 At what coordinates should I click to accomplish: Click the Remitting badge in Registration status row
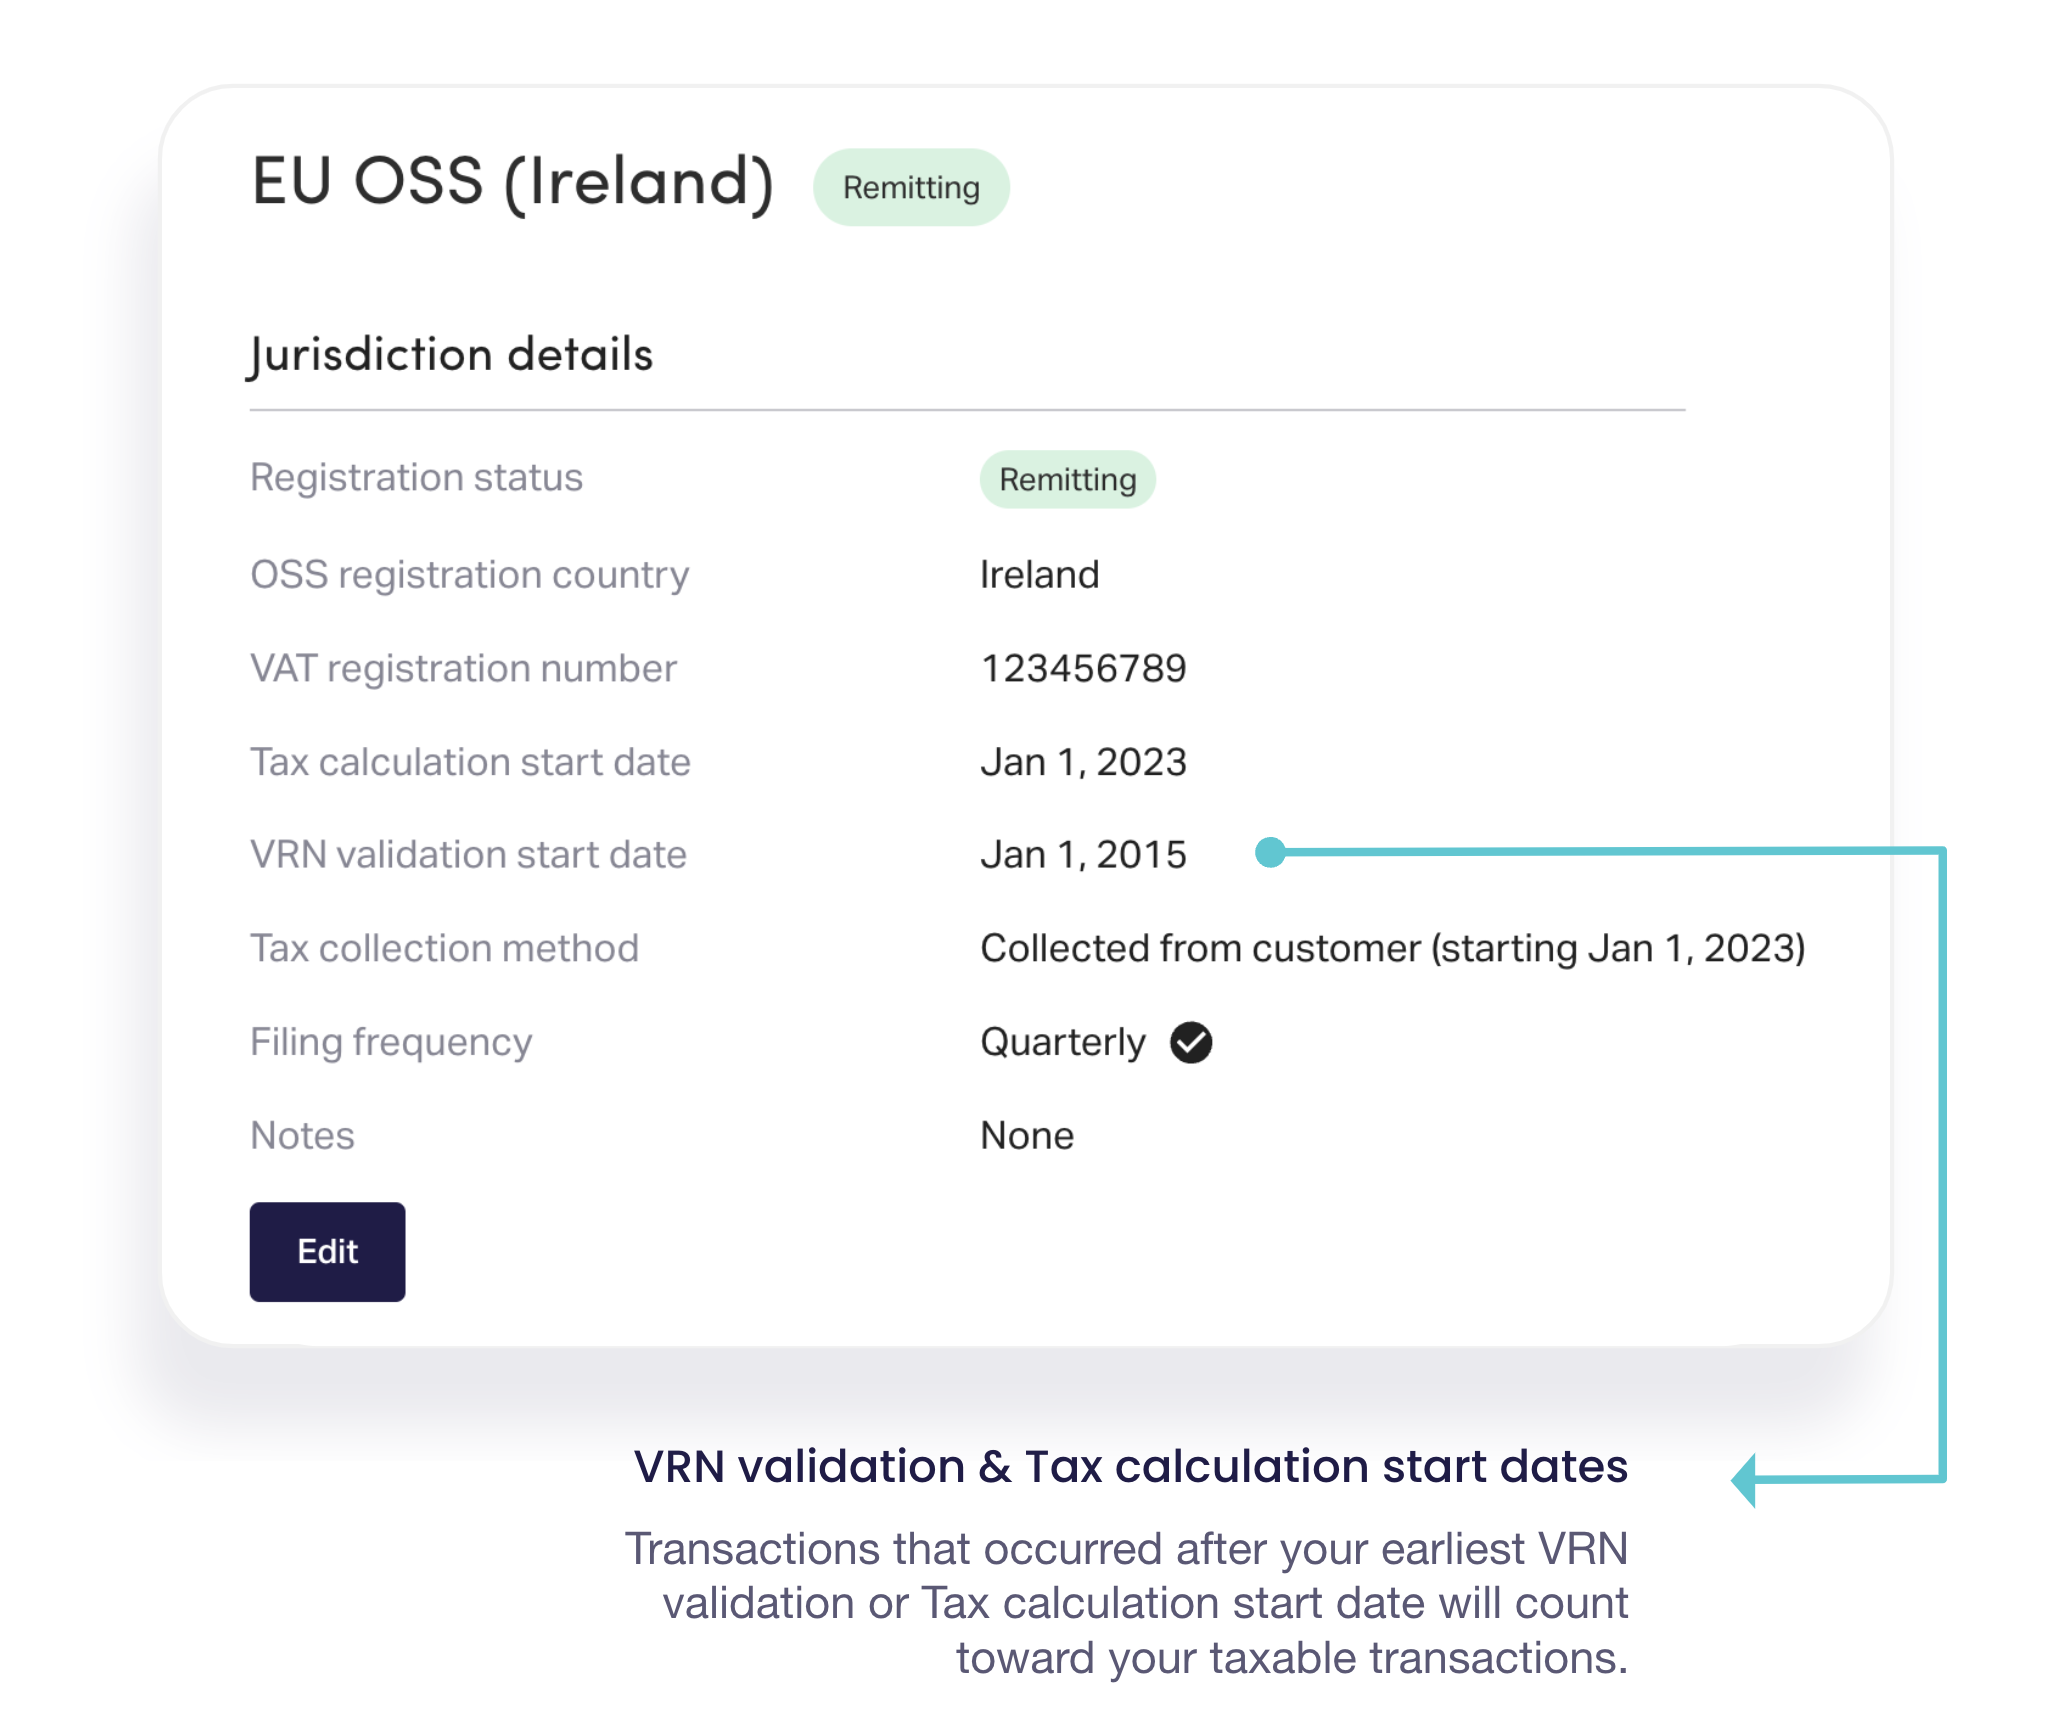click(1067, 480)
